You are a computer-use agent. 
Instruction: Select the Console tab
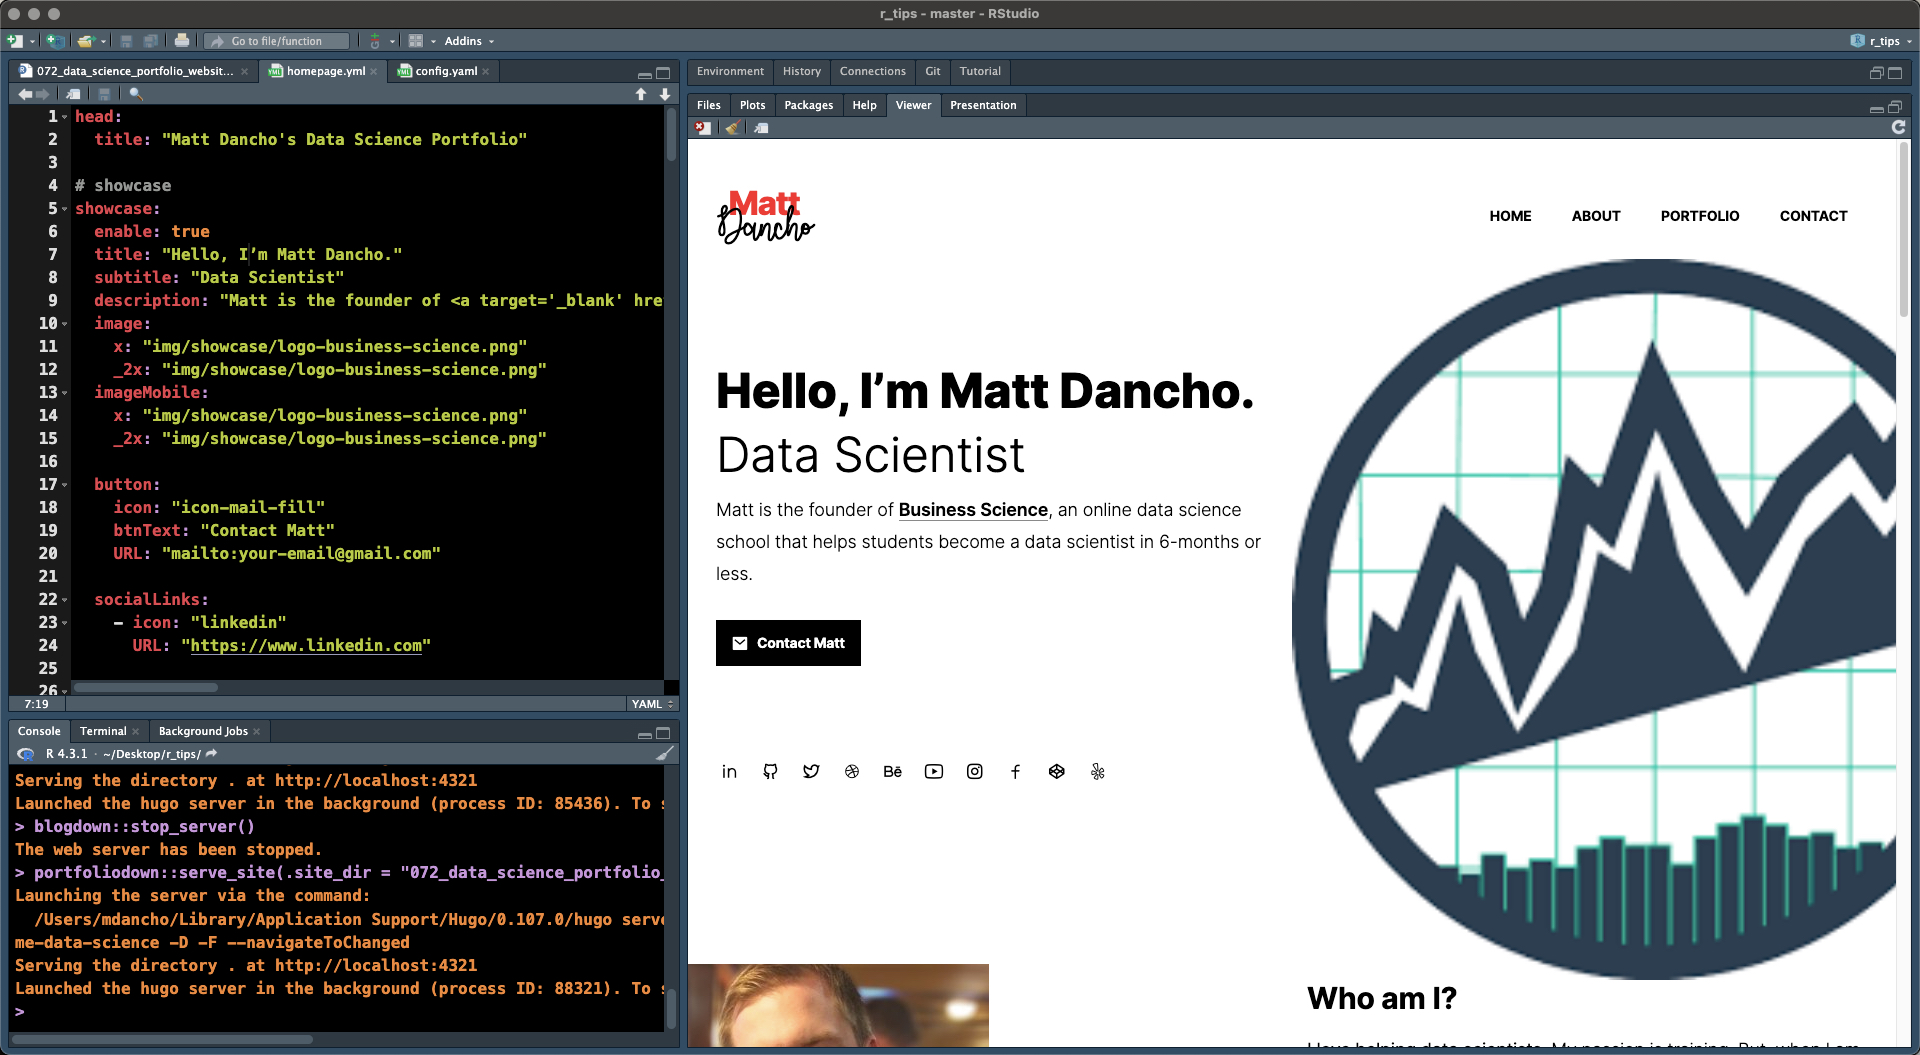point(39,731)
